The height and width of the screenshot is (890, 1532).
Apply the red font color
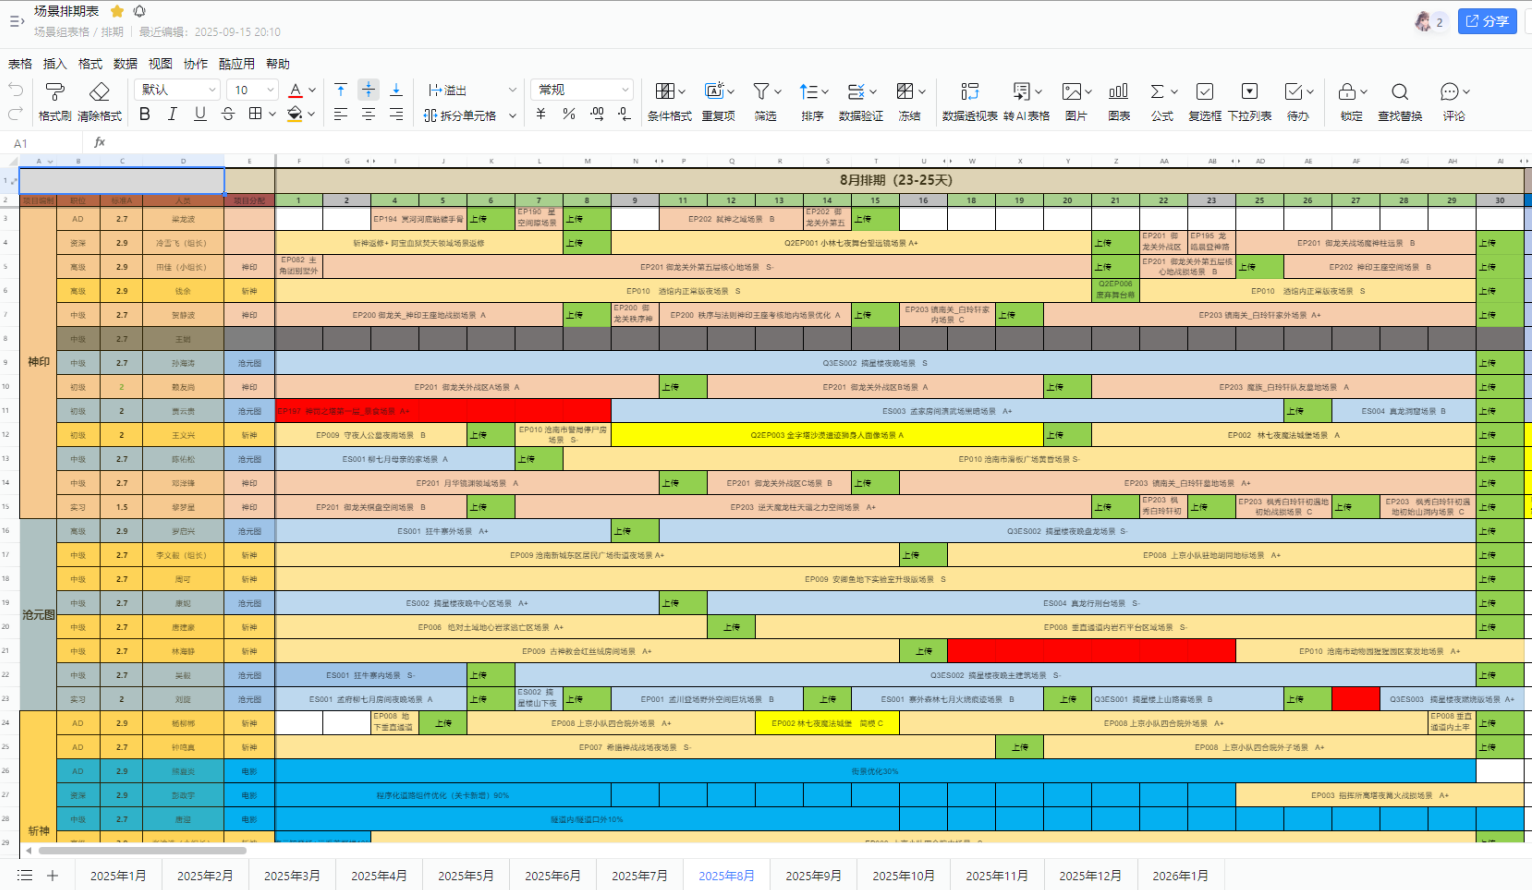295,90
